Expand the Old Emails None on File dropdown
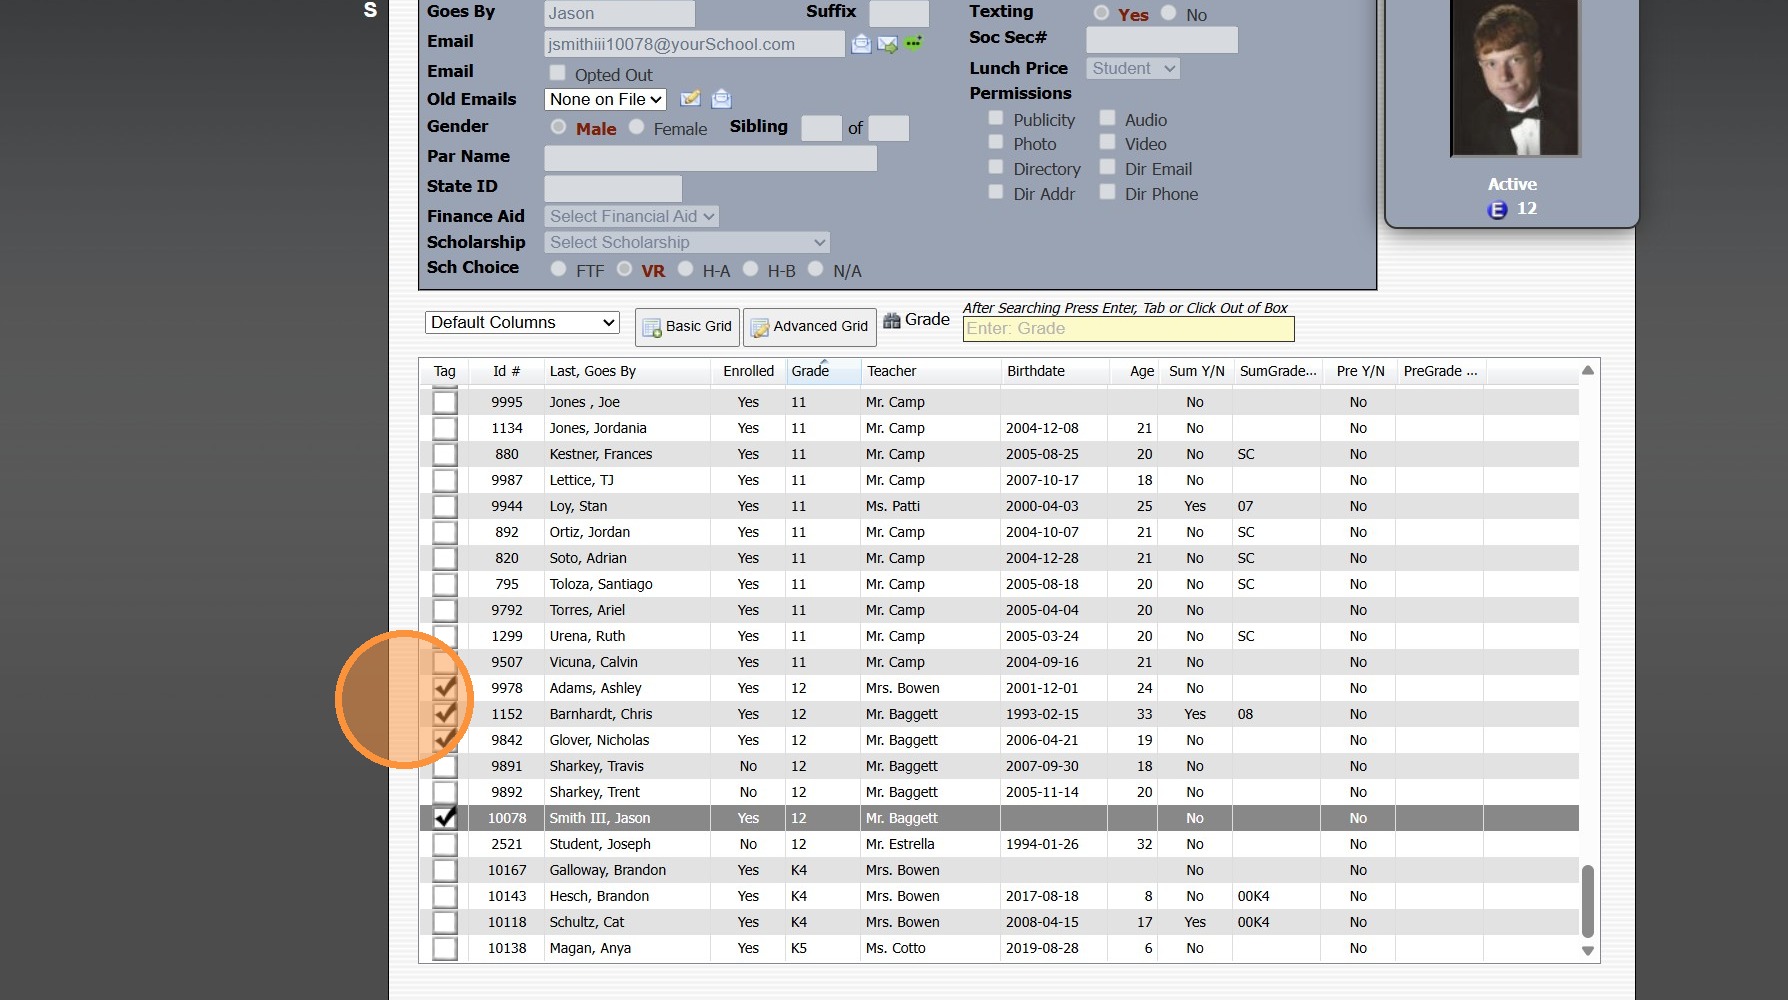The height and width of the screenshot is (1000, 1788). [605, 99]
